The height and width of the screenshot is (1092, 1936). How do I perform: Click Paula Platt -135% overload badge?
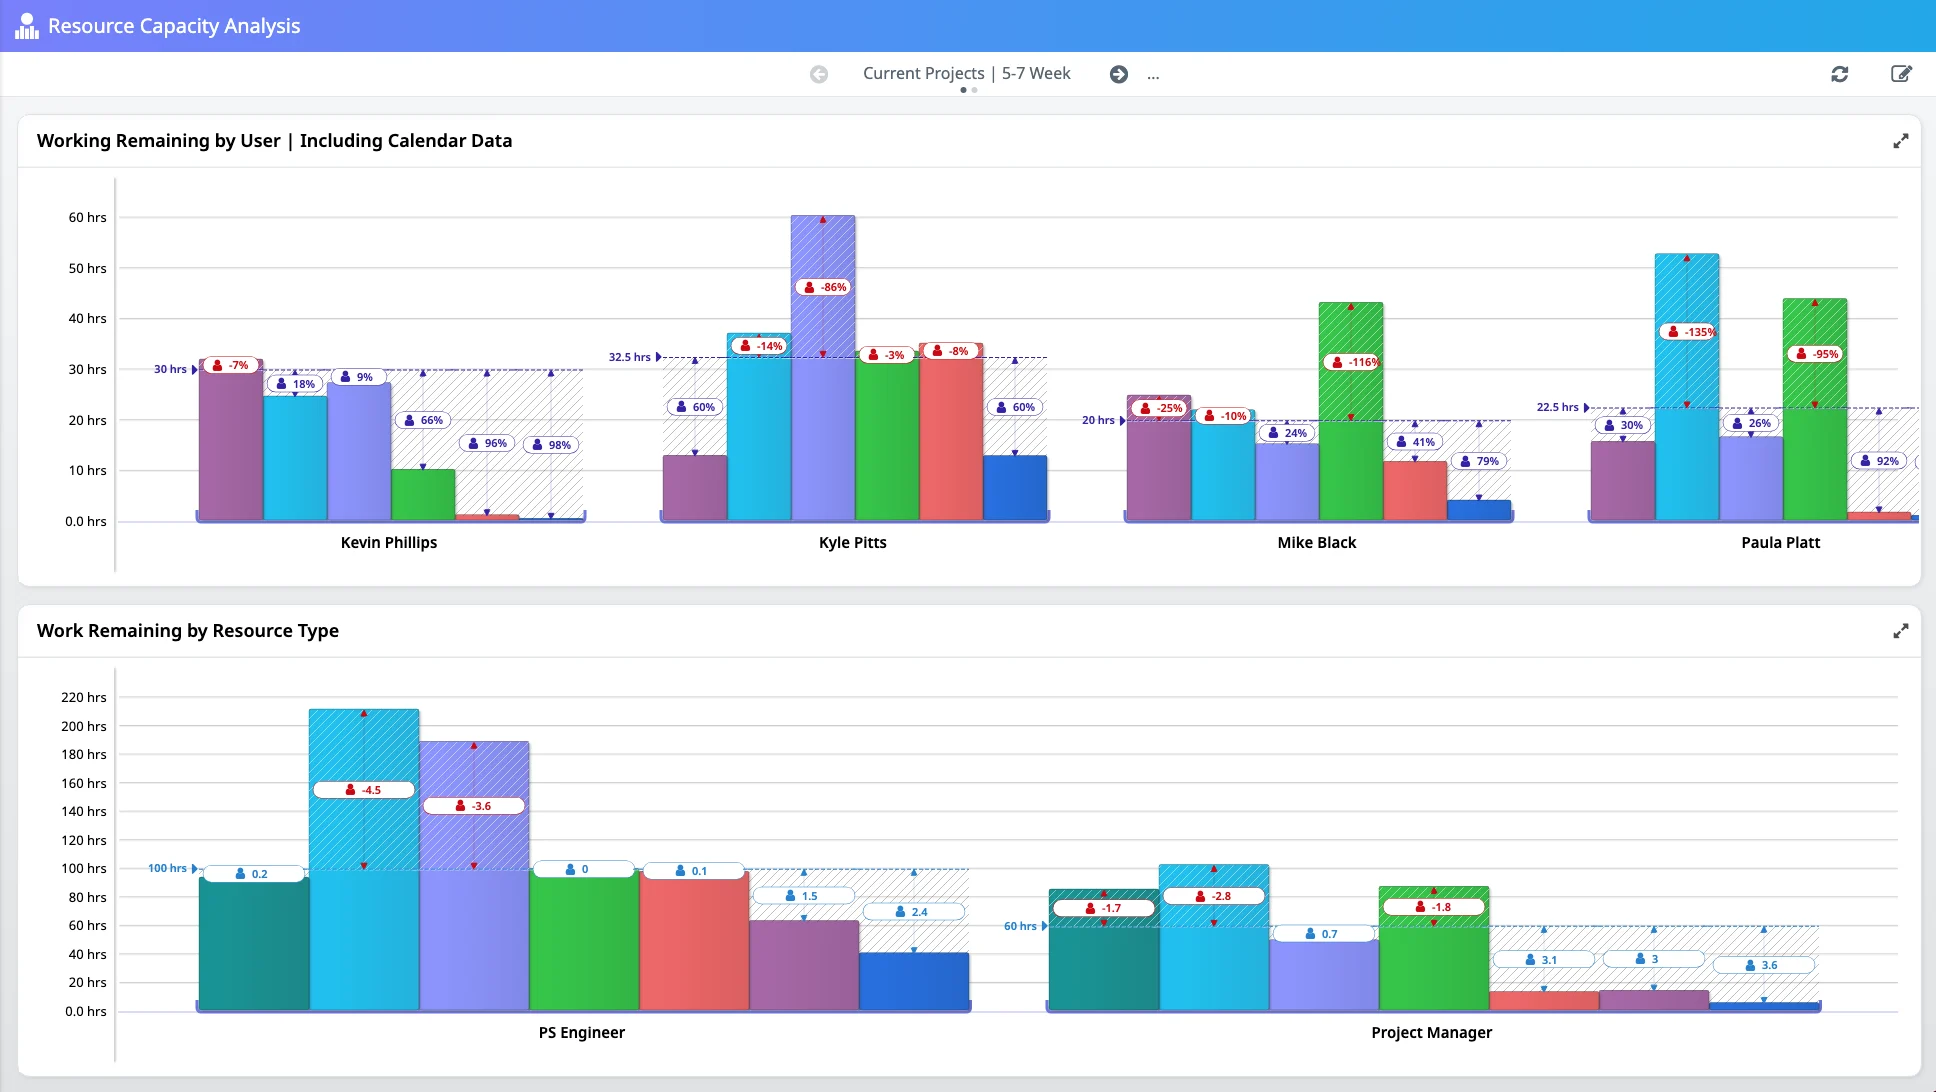tap(1689, 332)
